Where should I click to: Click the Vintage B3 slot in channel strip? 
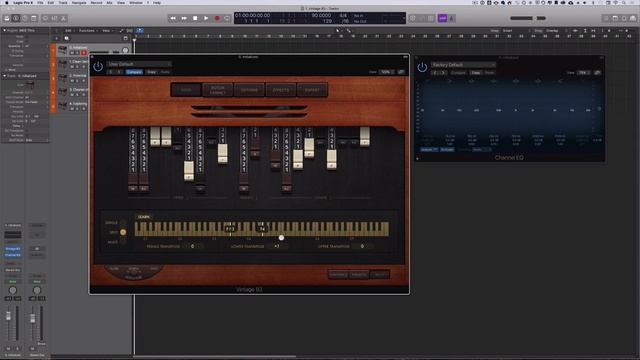pos(13,249)
